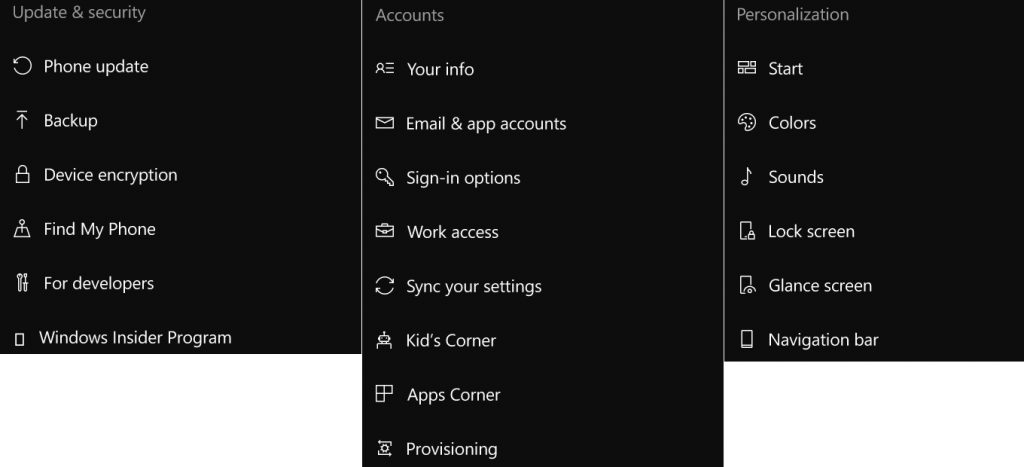Select Email & app accounts
The image size is (1024, 467).
[486, 123]
